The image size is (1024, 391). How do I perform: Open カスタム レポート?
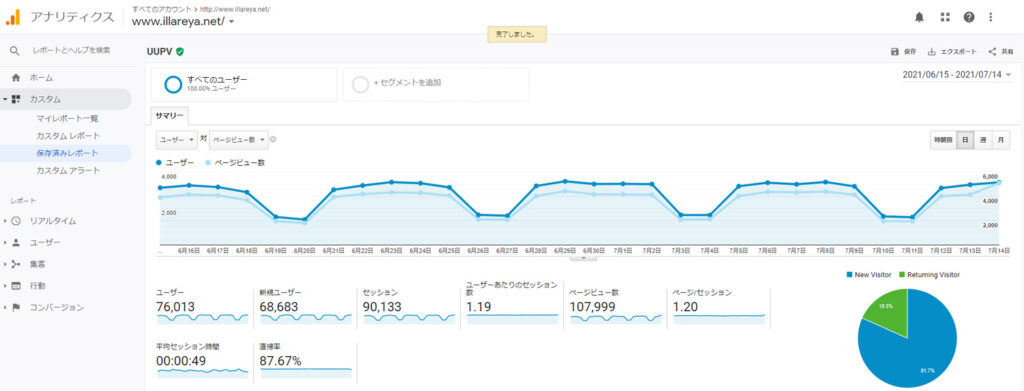pos(69,136)
